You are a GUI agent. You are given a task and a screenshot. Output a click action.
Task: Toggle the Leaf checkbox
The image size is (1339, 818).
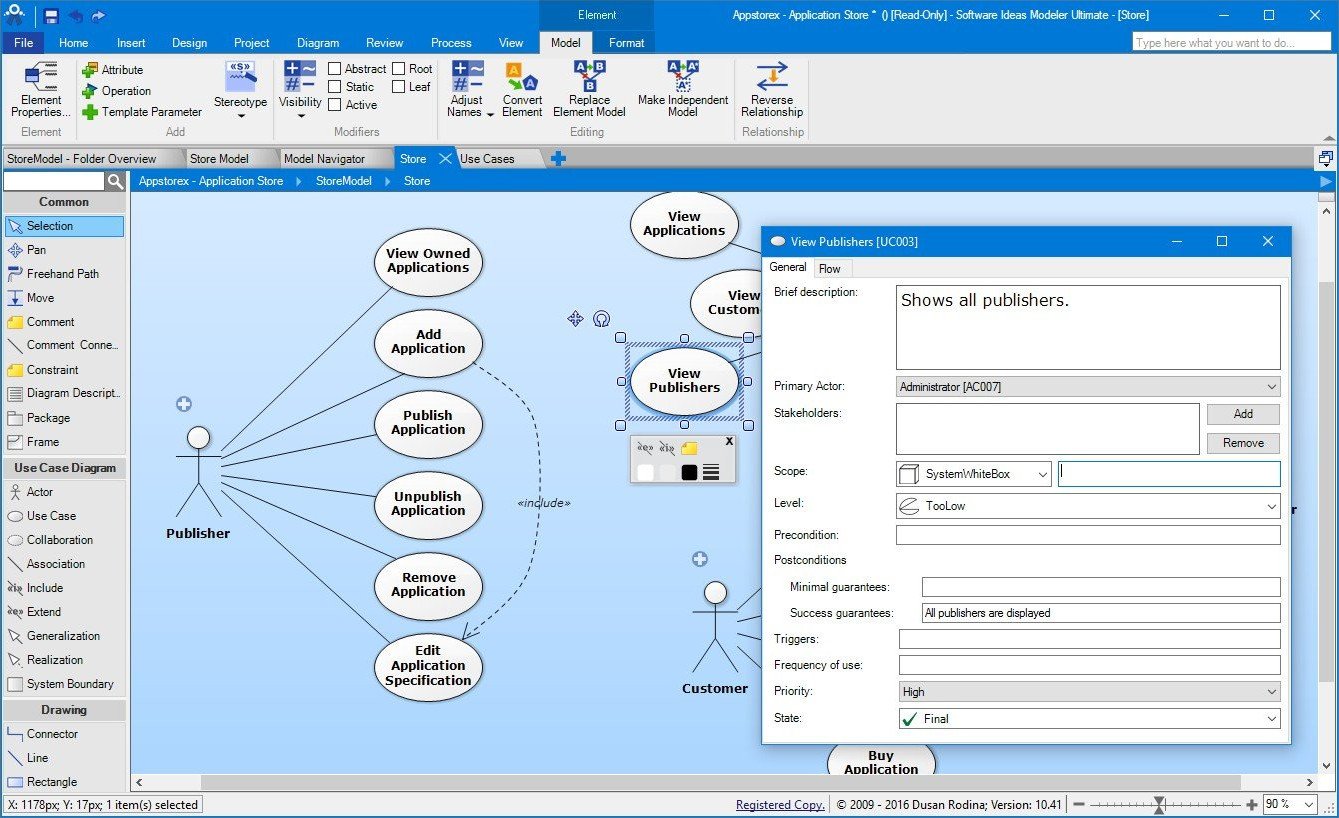[x=399, y=86]
